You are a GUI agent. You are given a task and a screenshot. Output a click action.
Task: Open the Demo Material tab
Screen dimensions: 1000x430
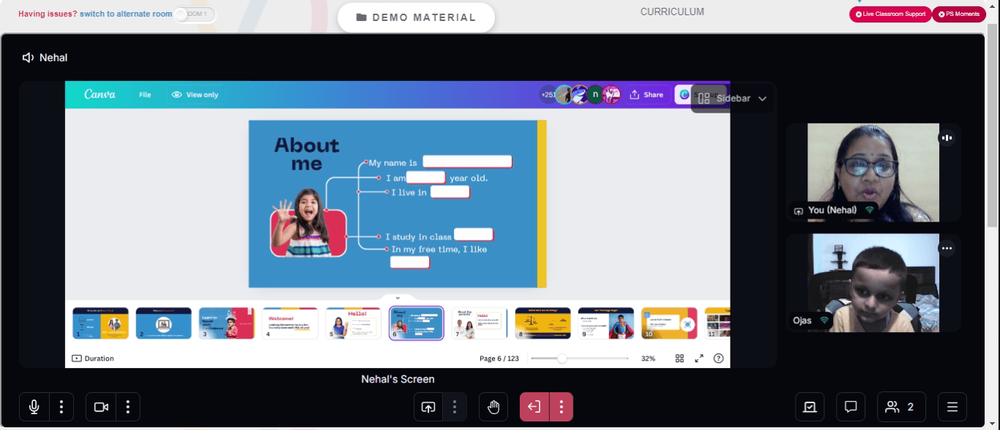click(416, 17)
